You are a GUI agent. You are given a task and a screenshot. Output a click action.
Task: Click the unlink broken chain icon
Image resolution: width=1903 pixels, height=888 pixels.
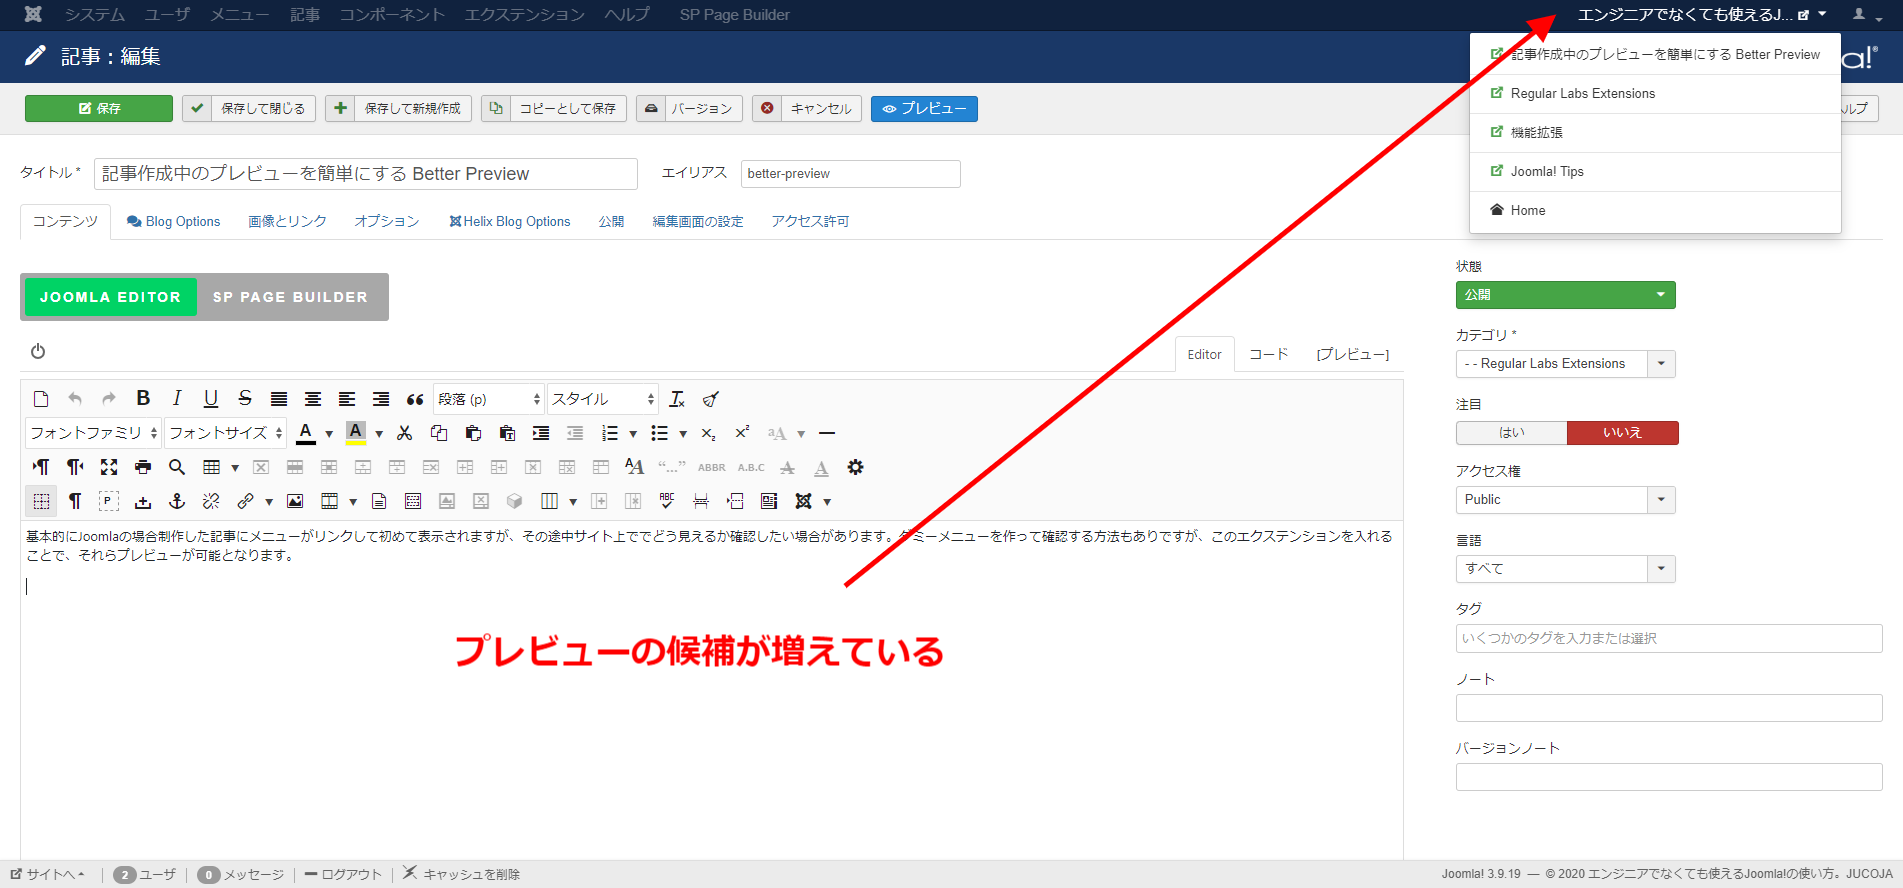[x=211, y=501]
